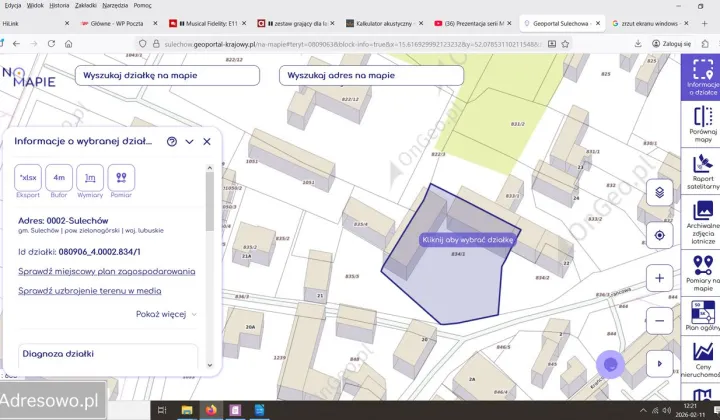Open the Zakładki browser menu
Image resolution: width=720 pixels, height=420 pixels.
[86, 5]
